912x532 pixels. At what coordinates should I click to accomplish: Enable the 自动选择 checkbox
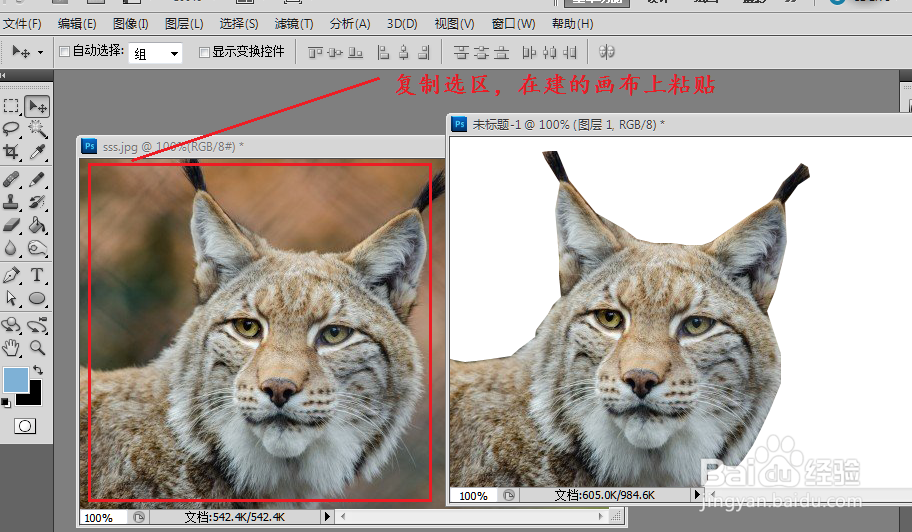(65, 52)
